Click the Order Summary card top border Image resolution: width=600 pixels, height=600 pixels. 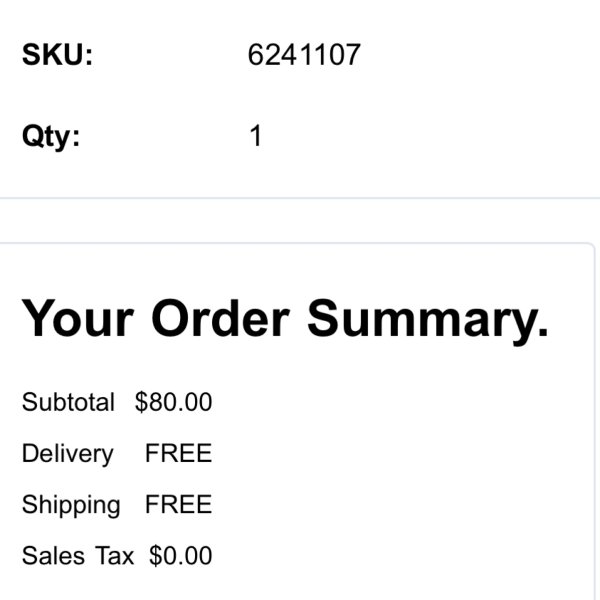click(295, 243)
